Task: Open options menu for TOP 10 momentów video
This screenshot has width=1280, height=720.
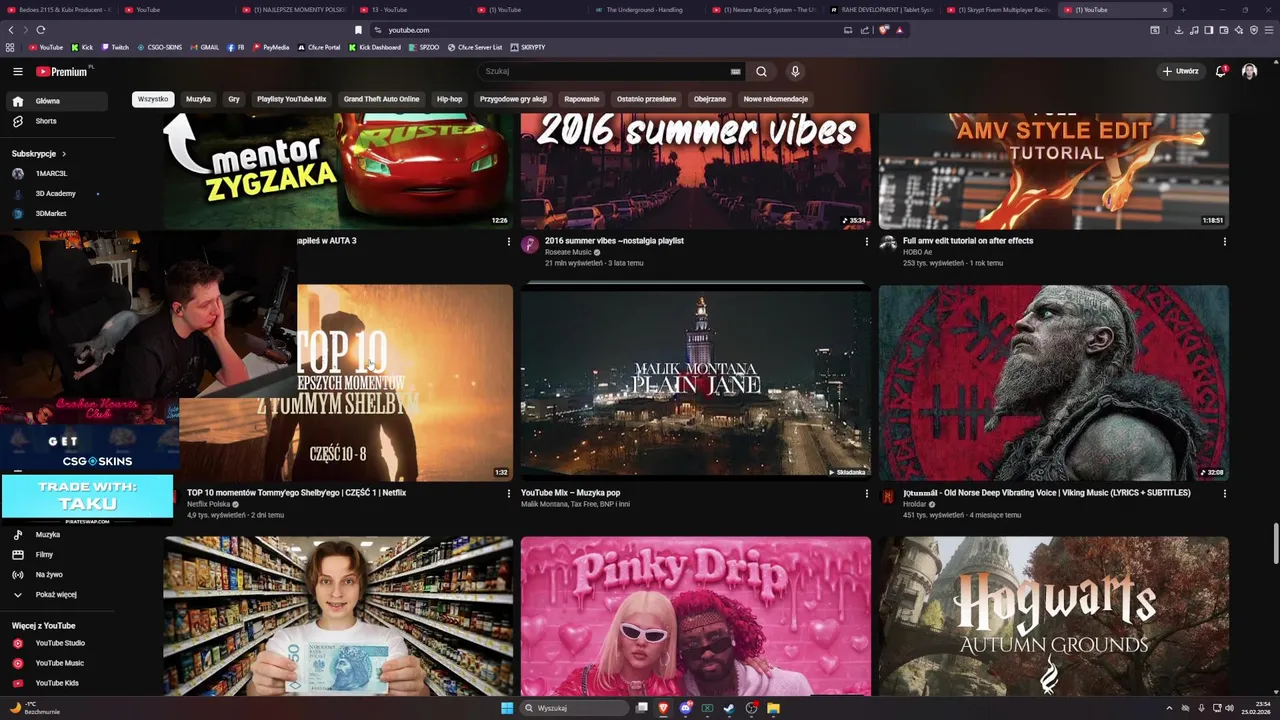Action: coord(509,493)
